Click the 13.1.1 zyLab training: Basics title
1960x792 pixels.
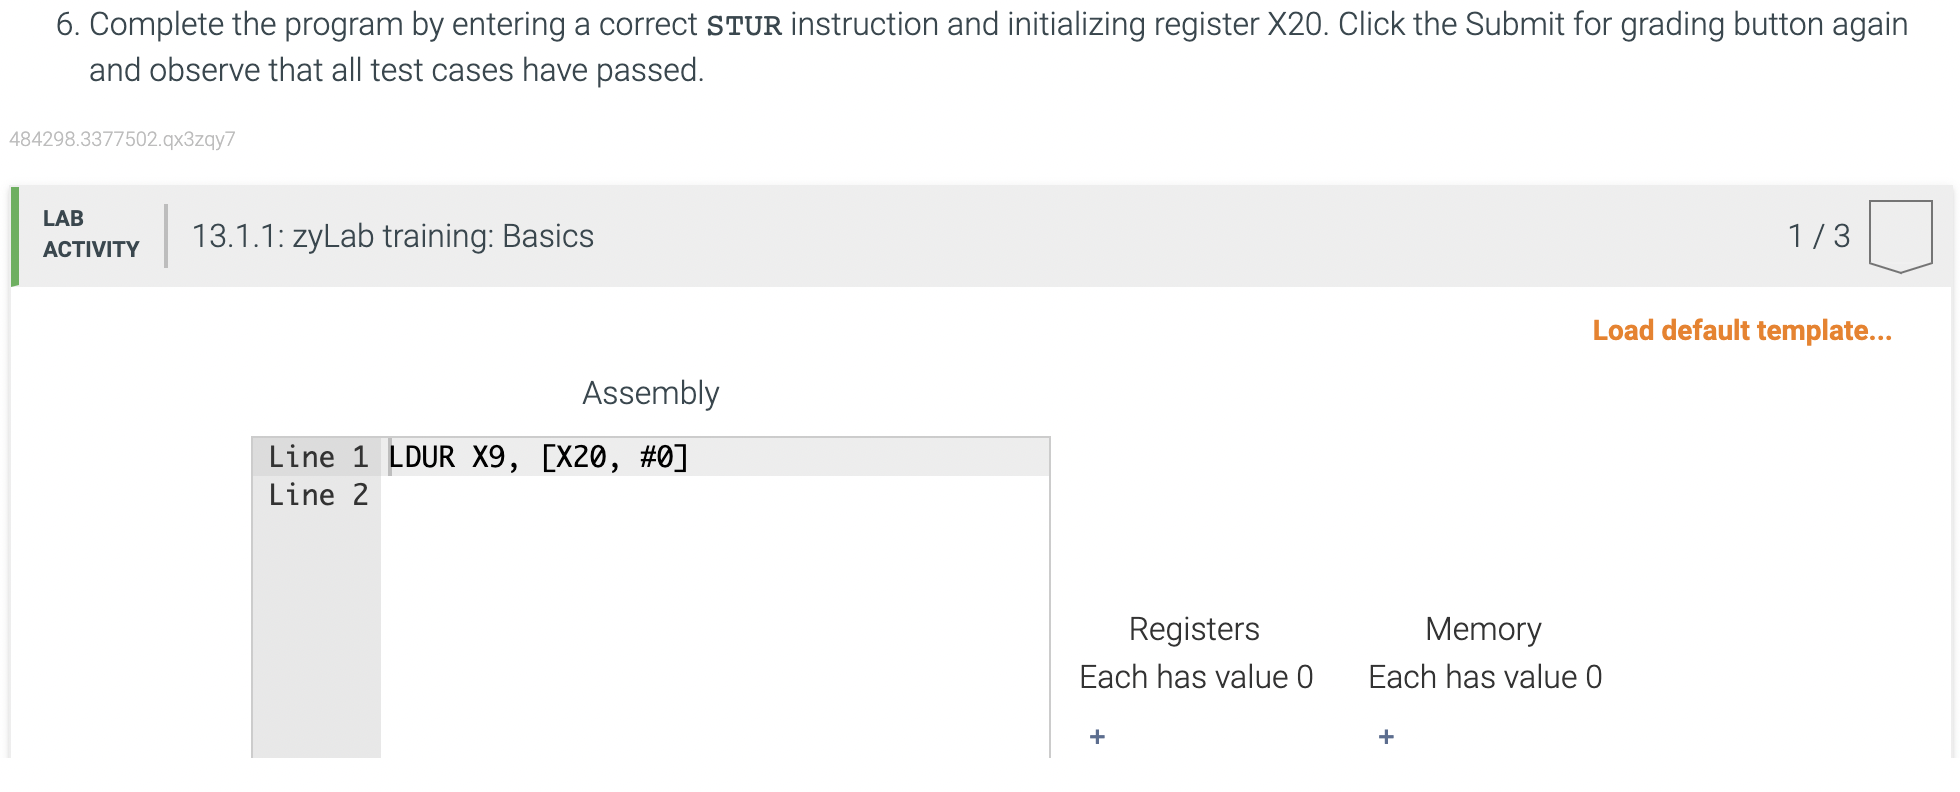click(393, 236)
